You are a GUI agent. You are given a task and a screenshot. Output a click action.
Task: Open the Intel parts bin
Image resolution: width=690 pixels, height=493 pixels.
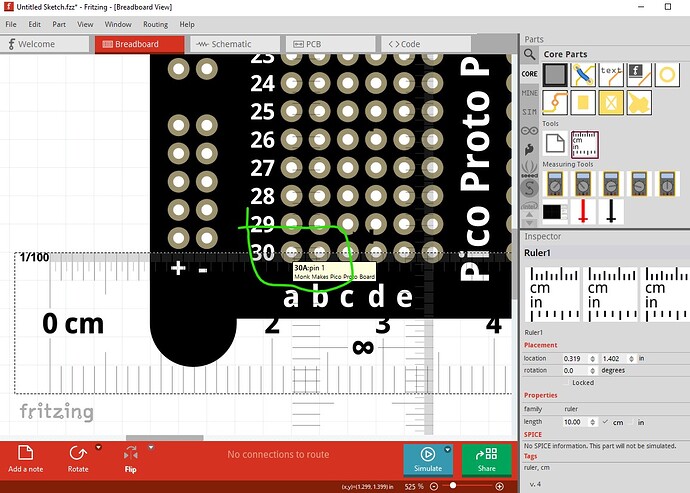pos(529,206)
